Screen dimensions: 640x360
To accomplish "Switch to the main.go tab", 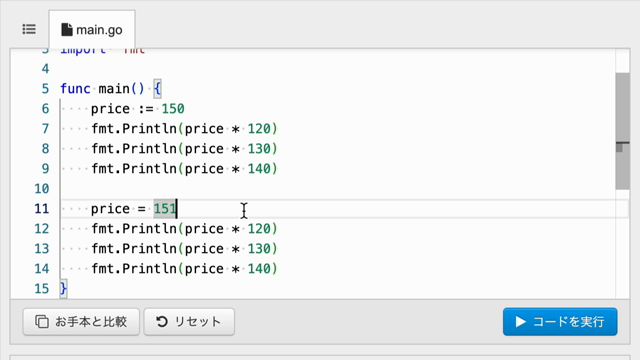I will point(92,30).
